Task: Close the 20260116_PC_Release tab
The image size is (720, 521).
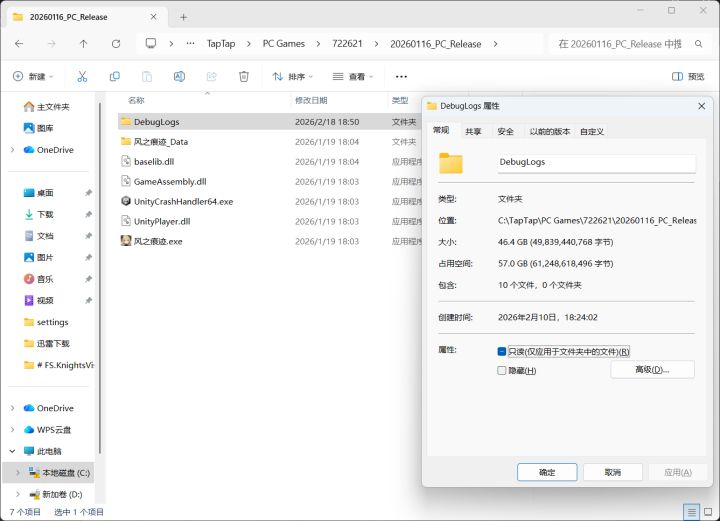Action: (x=153, y=17)
